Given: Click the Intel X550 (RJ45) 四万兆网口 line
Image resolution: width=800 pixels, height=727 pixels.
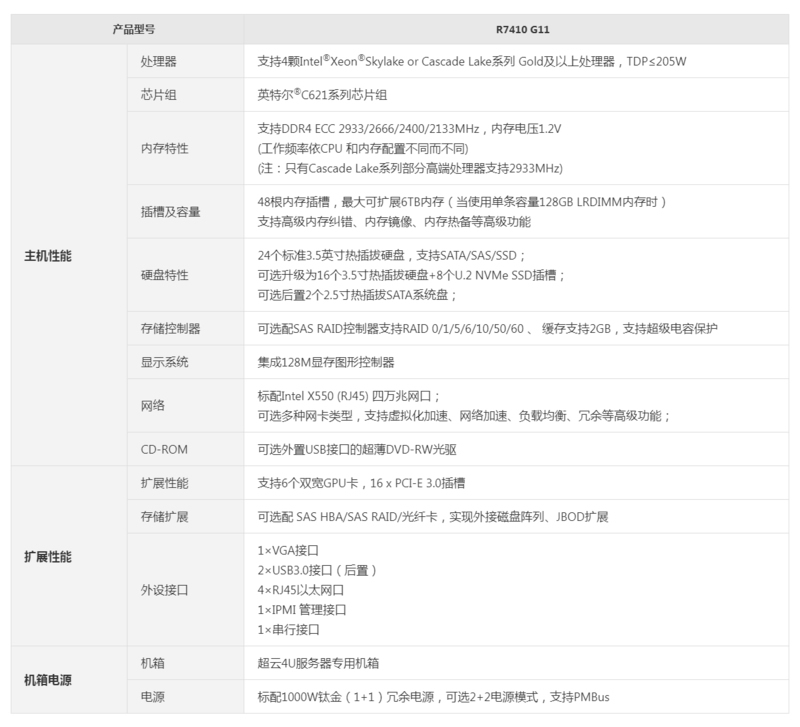Looking at the screenshot, I should click(x=348, y=396).
